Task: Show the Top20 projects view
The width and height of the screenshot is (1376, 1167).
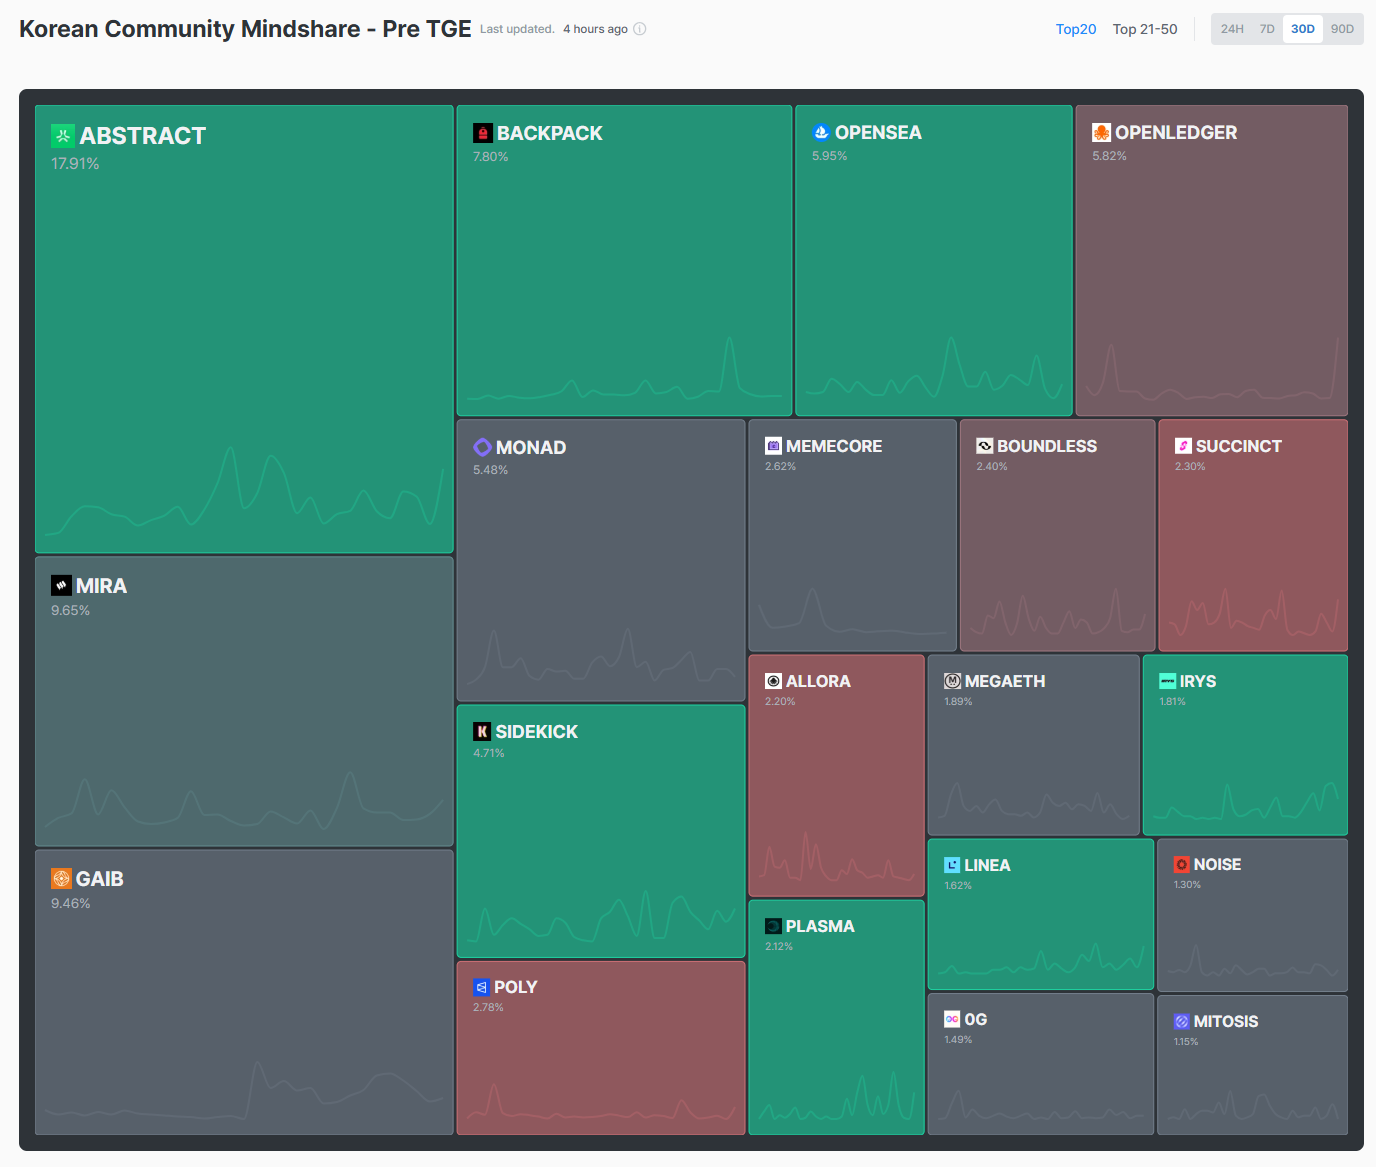Action: coord(1076,29)
